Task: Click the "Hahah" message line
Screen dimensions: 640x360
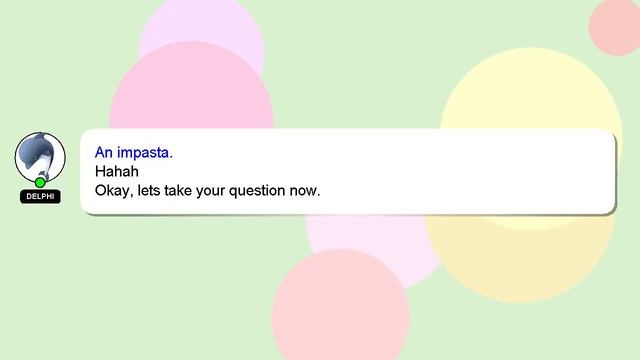Action: click(x=117, y=171)
